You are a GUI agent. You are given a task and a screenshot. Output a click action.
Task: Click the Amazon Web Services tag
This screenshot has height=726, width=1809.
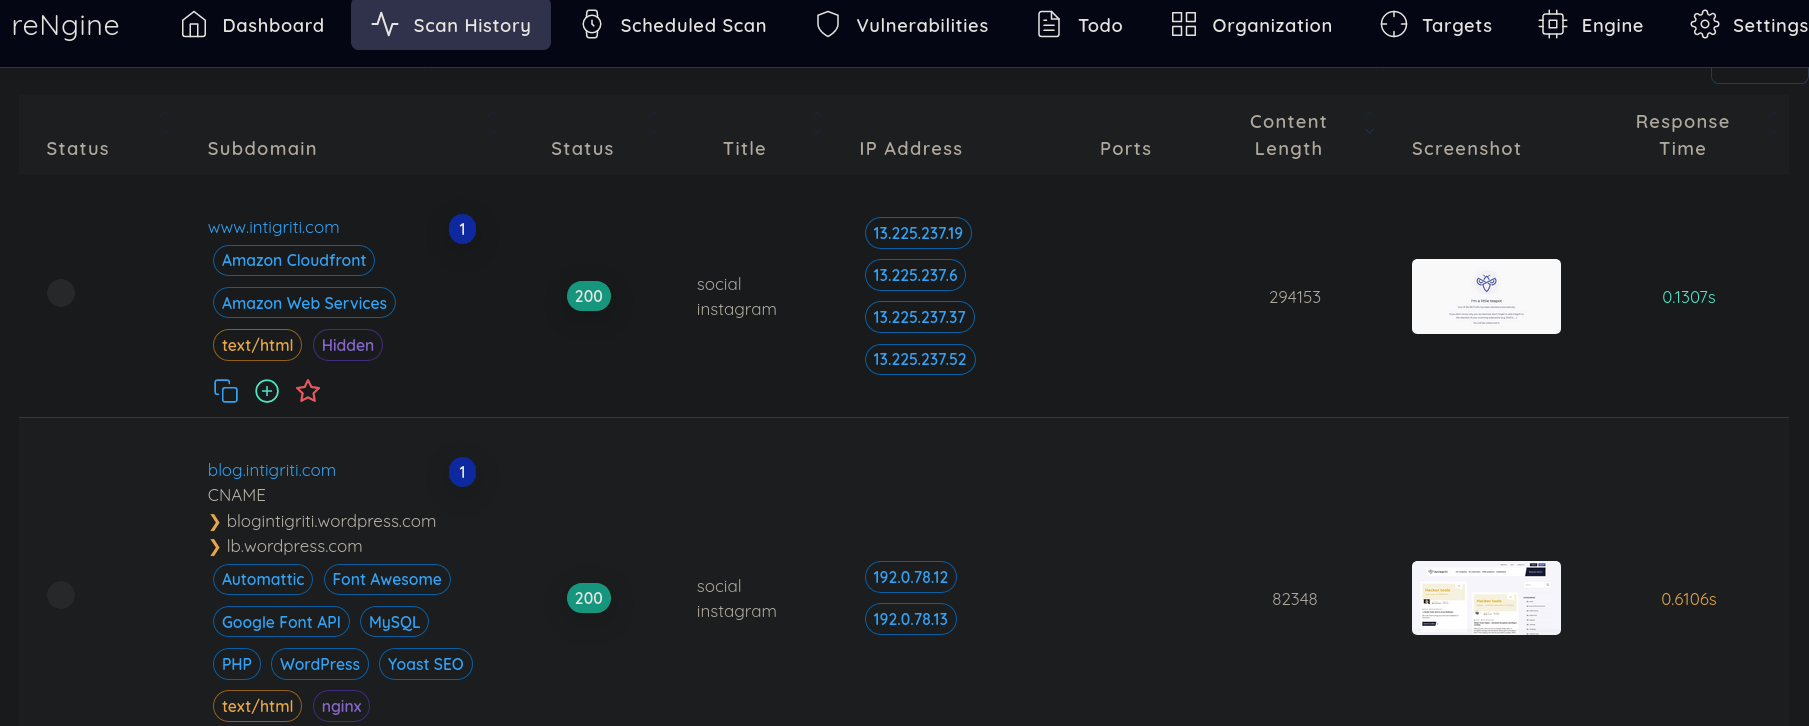(x=304, y=303)
